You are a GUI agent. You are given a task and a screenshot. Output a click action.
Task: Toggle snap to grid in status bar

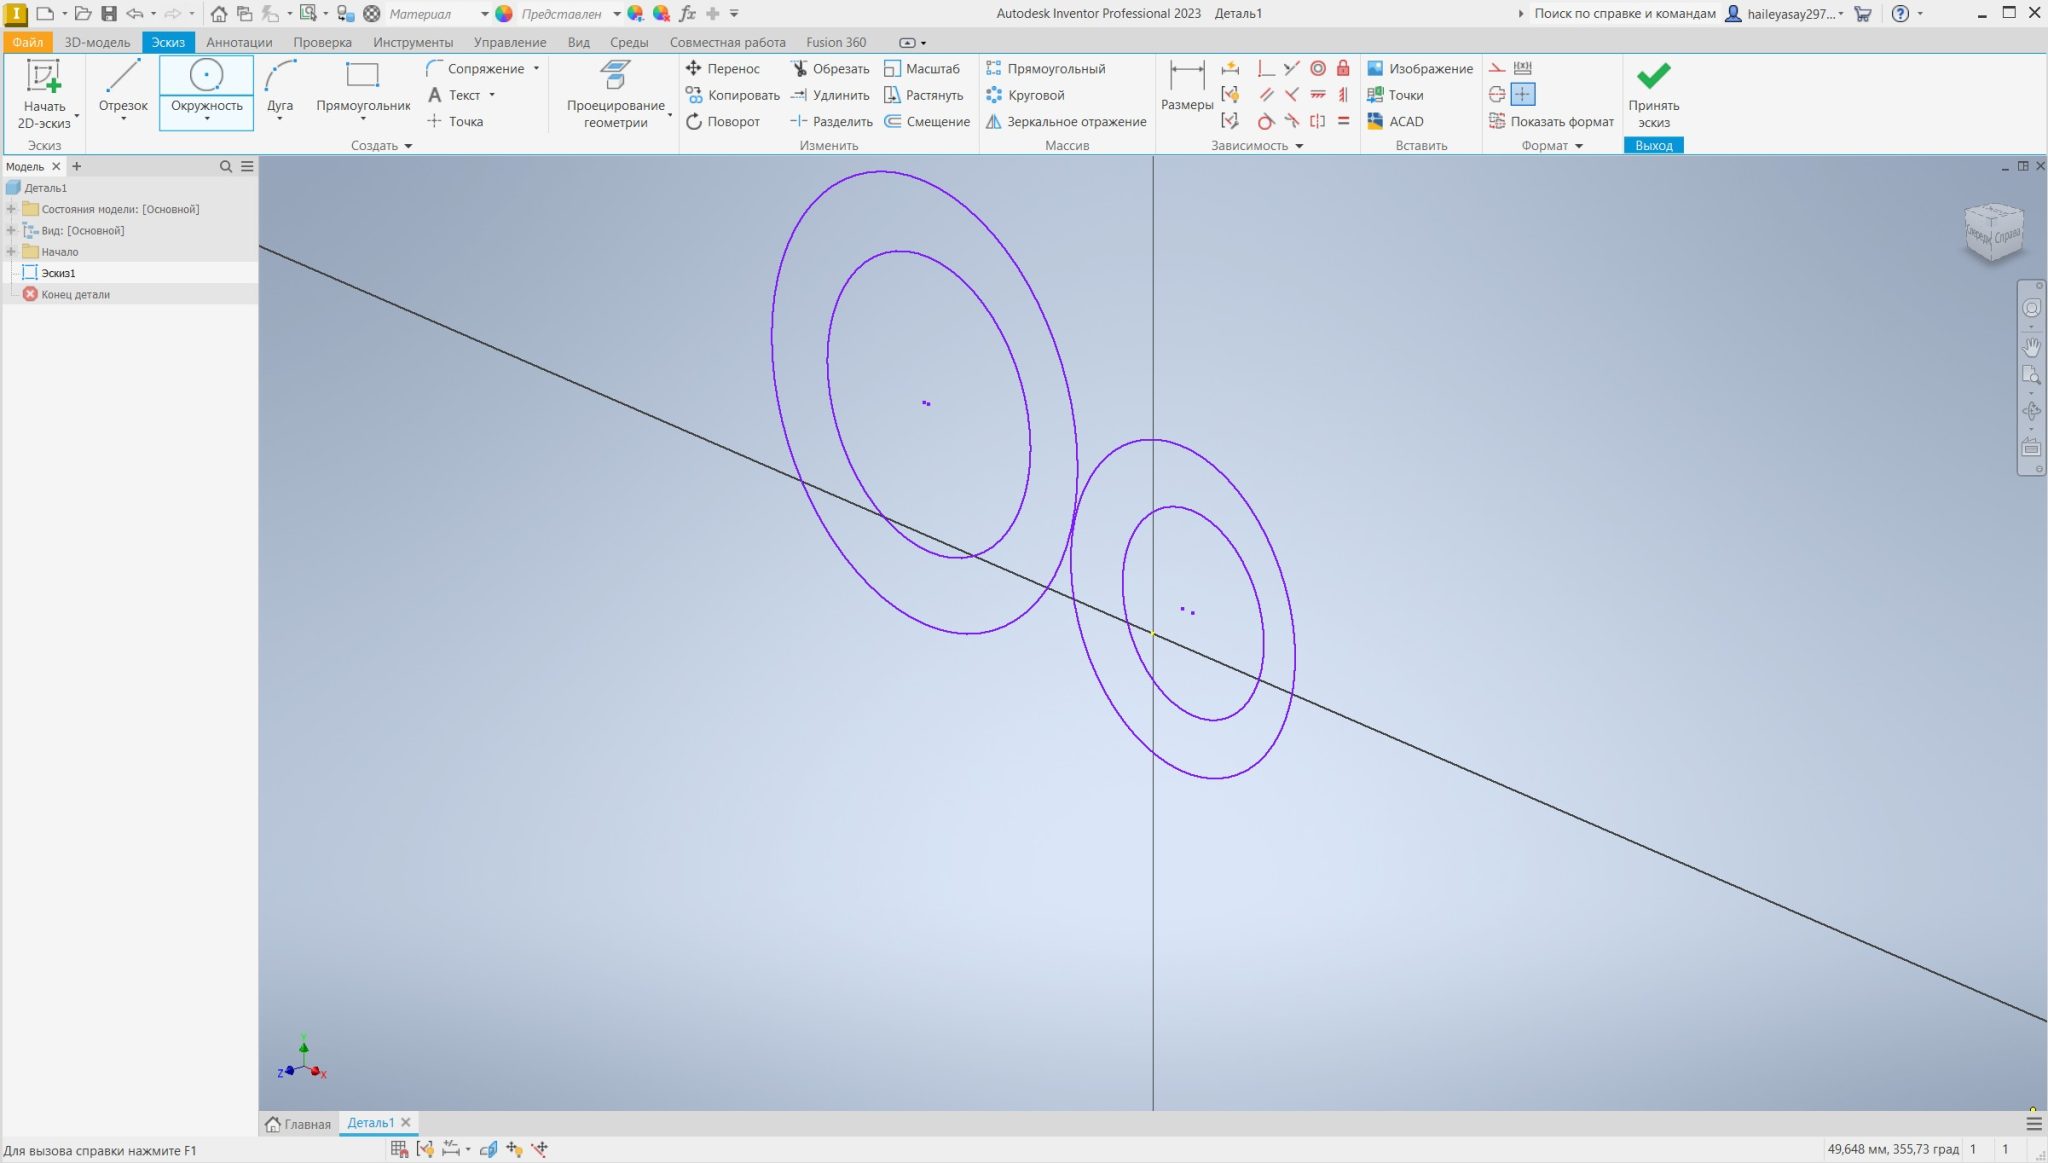coord(399,1149)
